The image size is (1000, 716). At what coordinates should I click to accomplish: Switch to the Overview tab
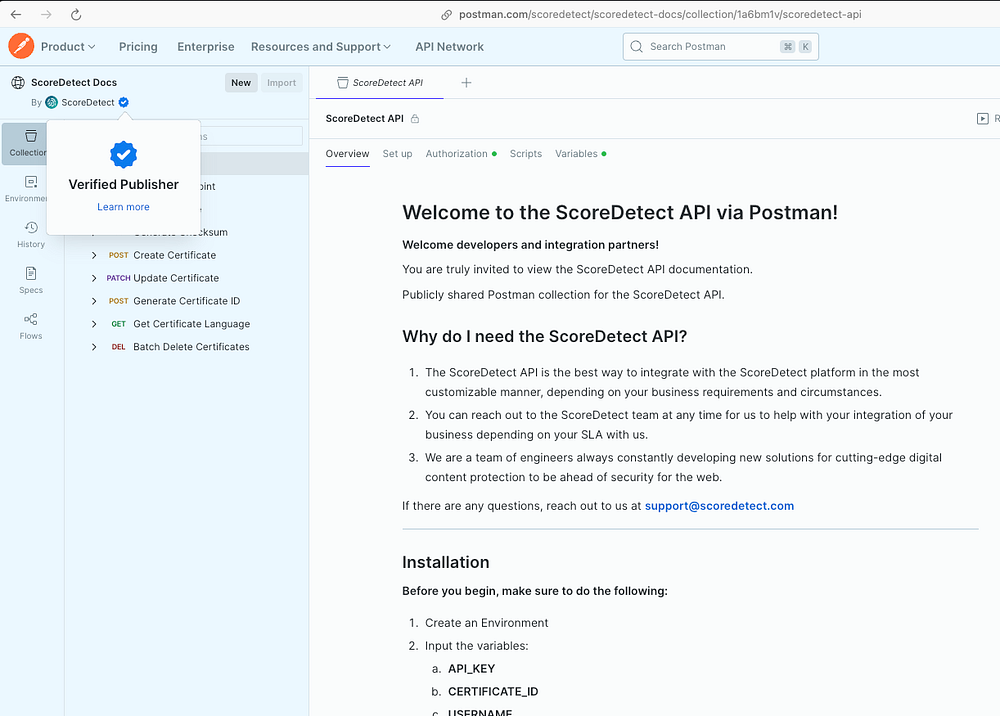click(x=347, y=154)
